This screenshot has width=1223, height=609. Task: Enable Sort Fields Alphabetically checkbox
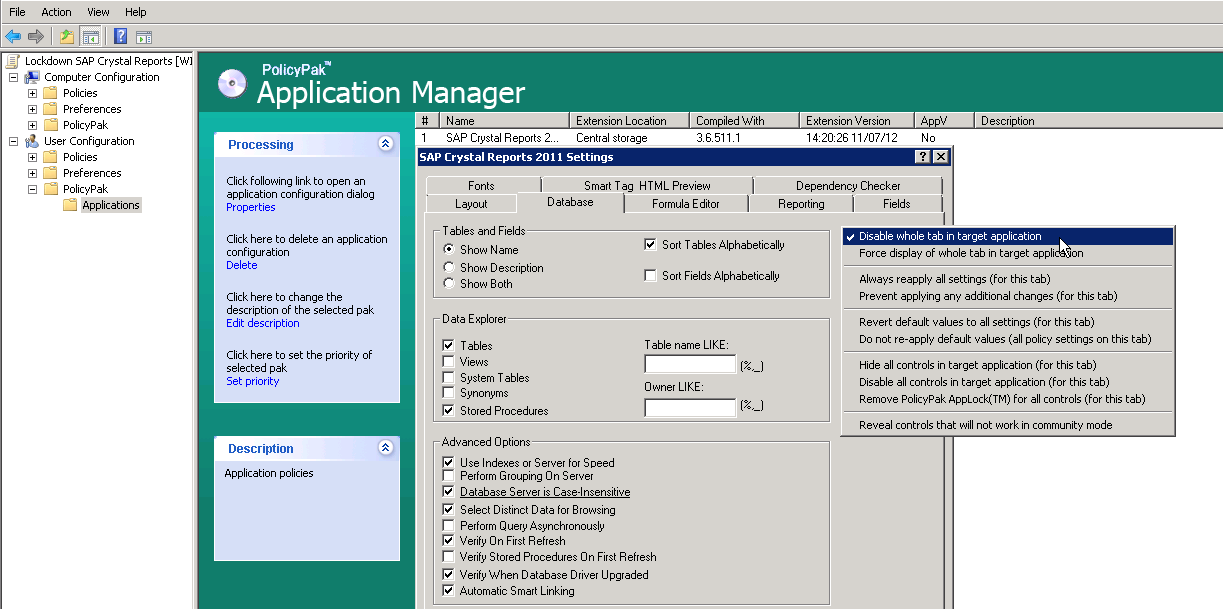[x=651, y=276]
